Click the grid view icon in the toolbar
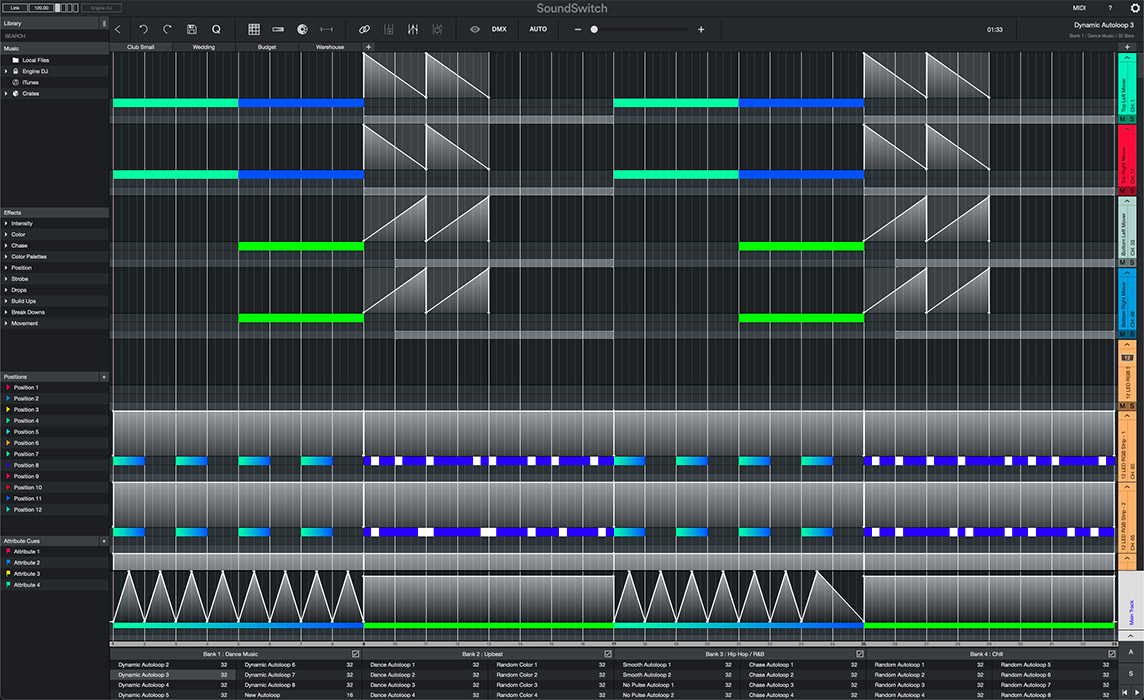The height and width of the screenshot is (700, 1144). tap(254, 30)
